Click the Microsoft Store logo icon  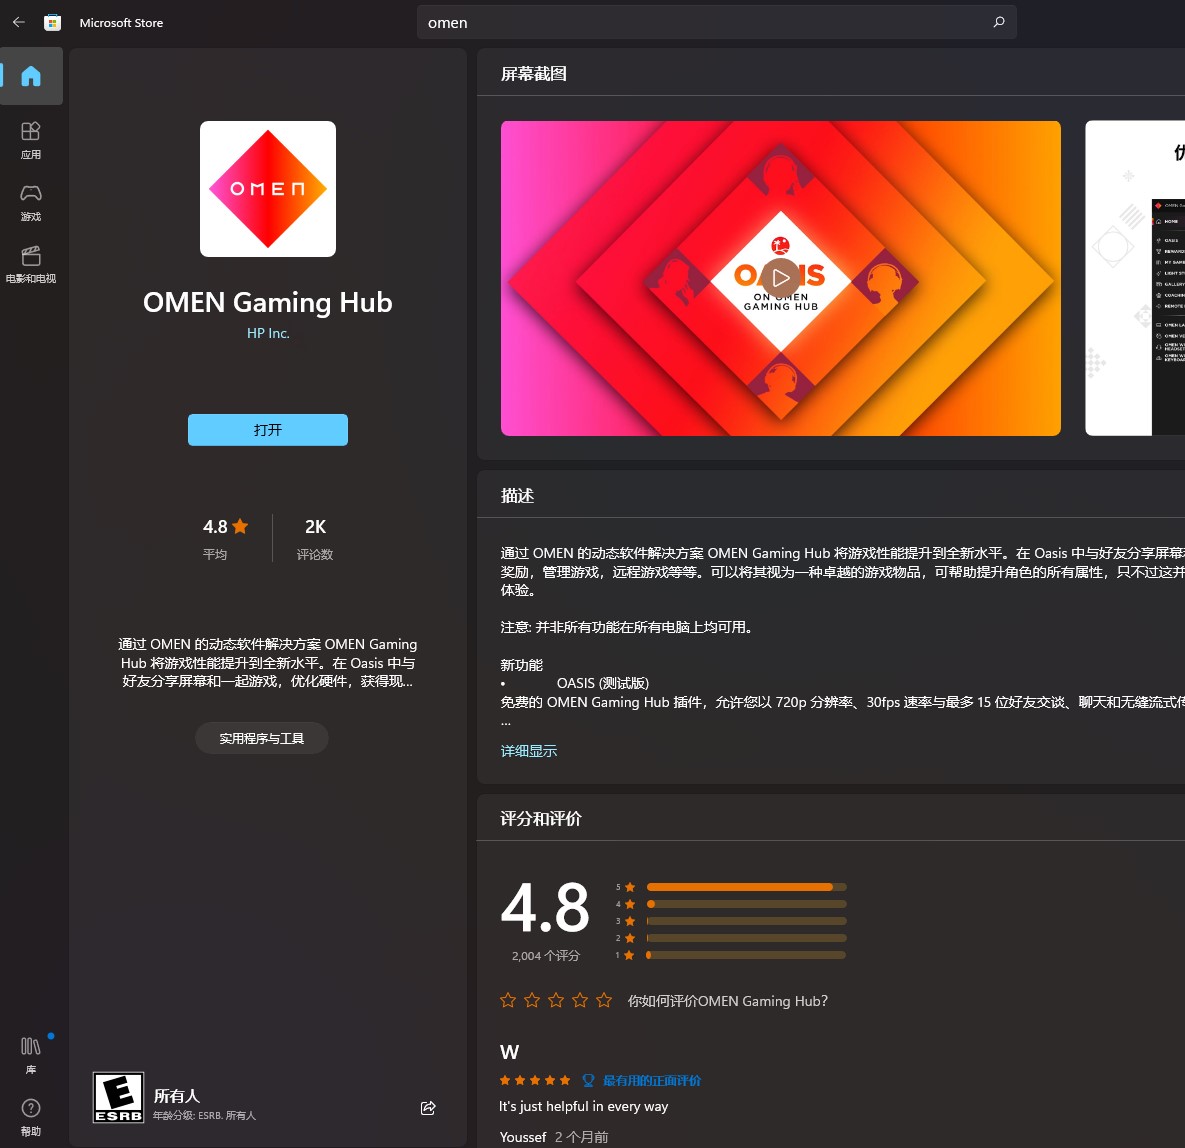coord(52,23)
